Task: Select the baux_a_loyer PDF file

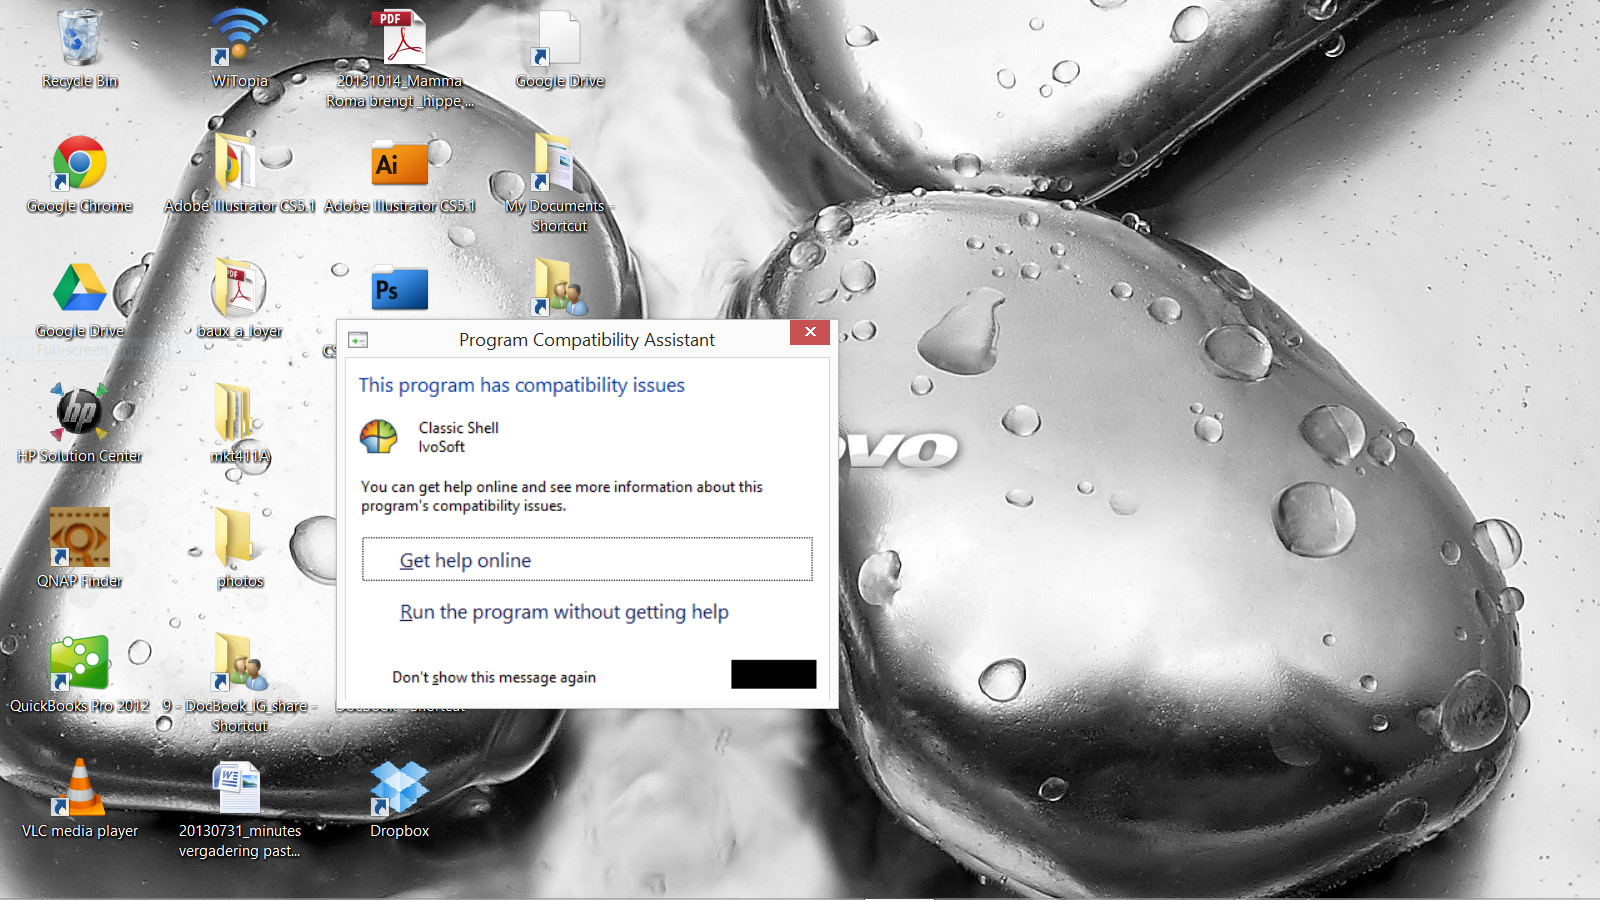Action: (x=239, y=289)
